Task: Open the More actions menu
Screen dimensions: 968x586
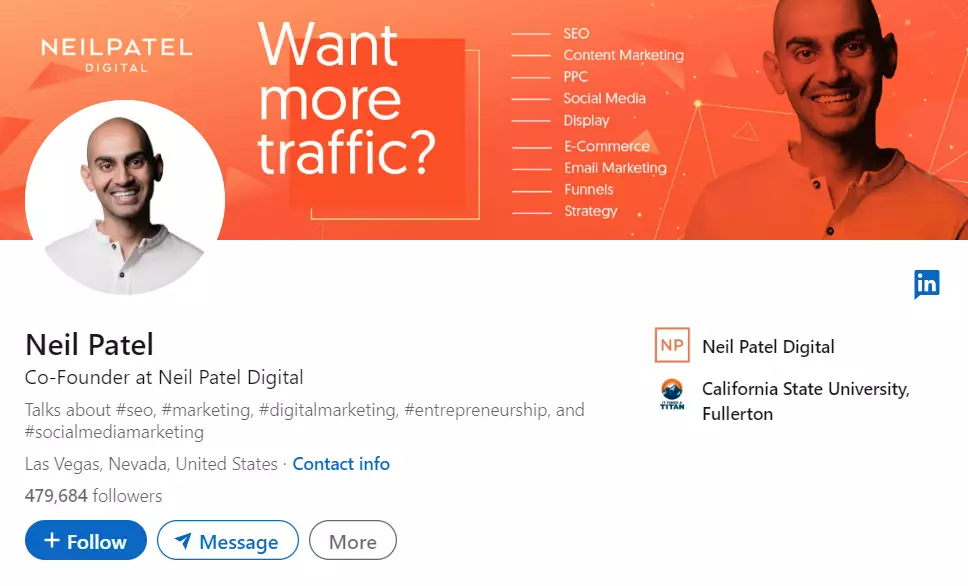Action: click(352, 541)
